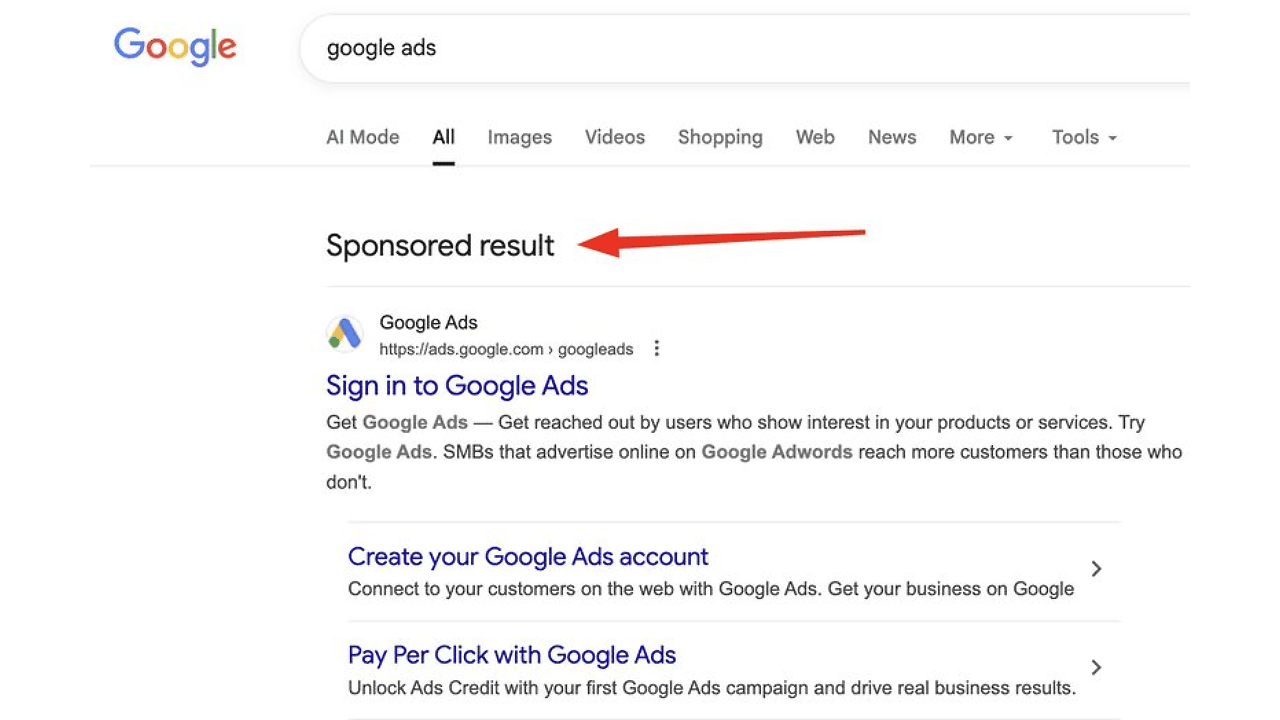1280x720 pixels.
Task: Click the 'Google Ads' advertiser name
Action: (428, 322)
